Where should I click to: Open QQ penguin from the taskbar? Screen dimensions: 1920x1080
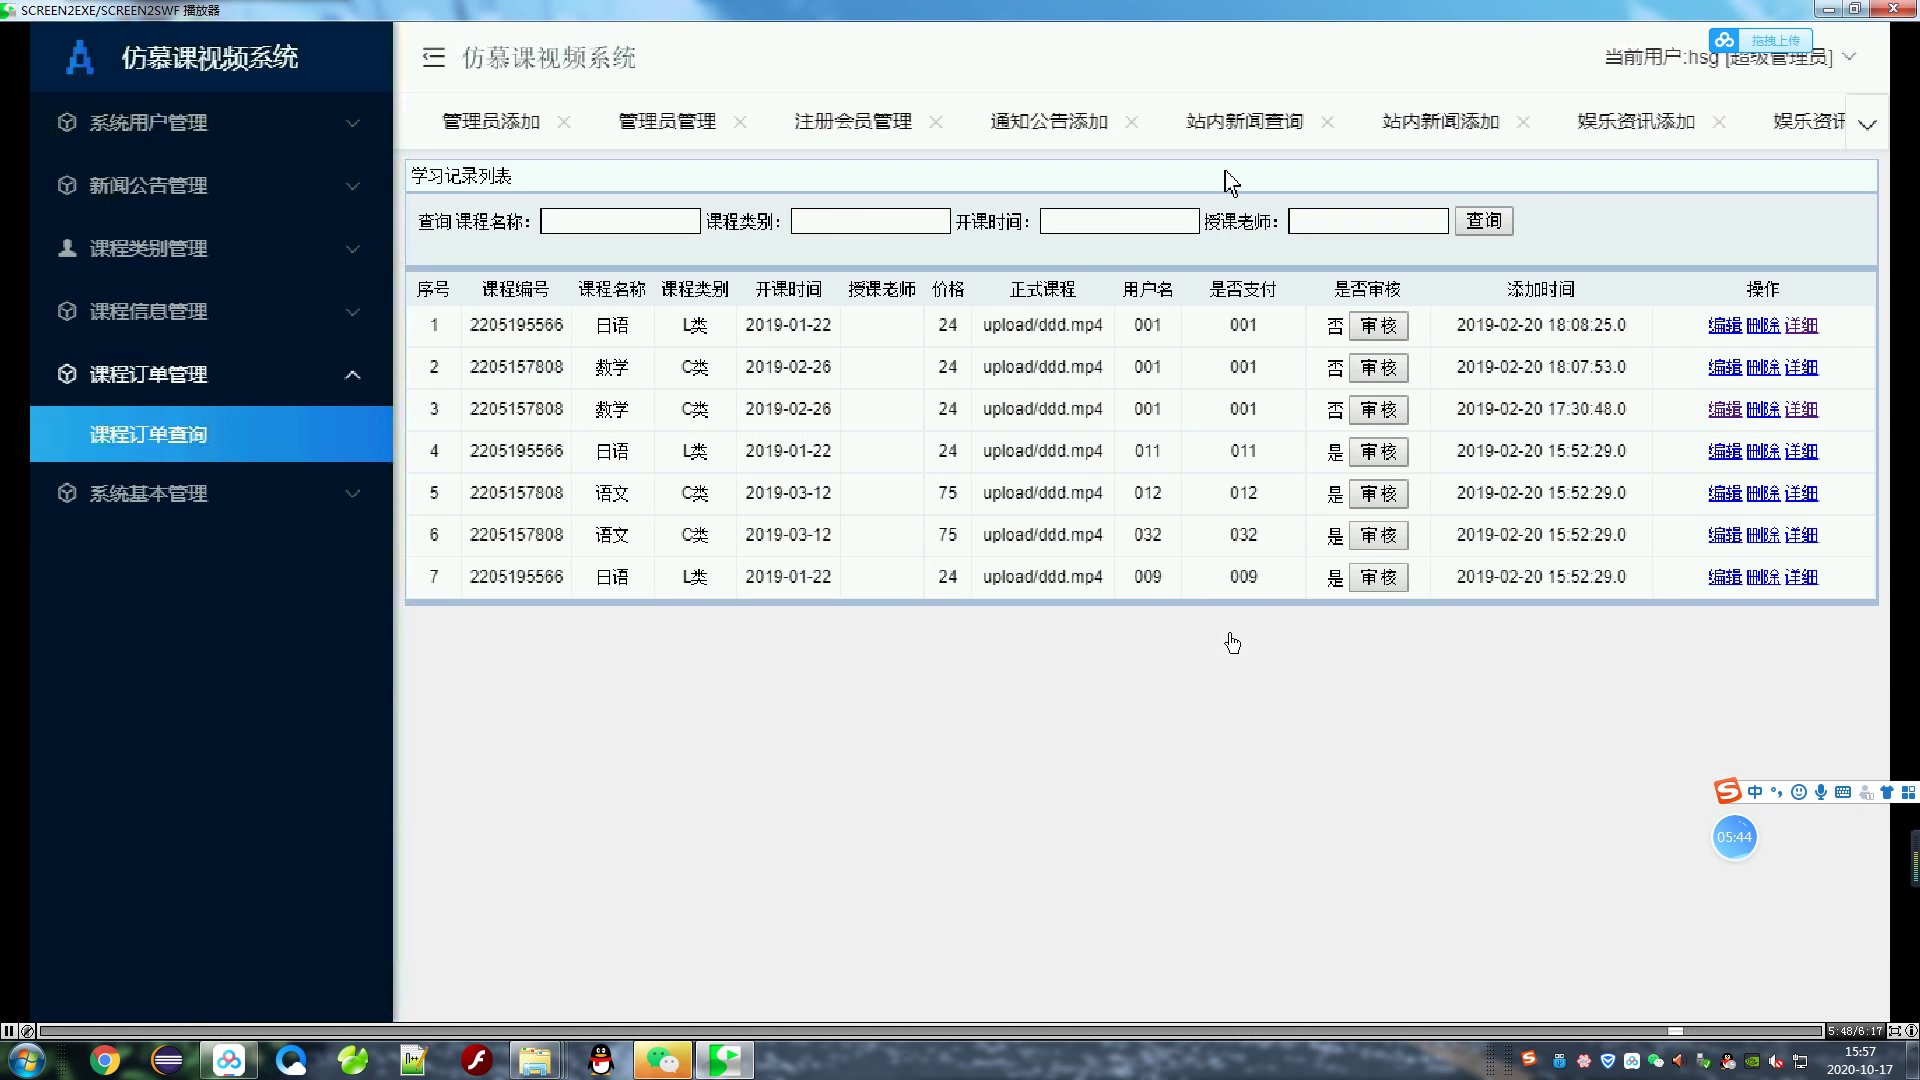(x=601, y=1060)
